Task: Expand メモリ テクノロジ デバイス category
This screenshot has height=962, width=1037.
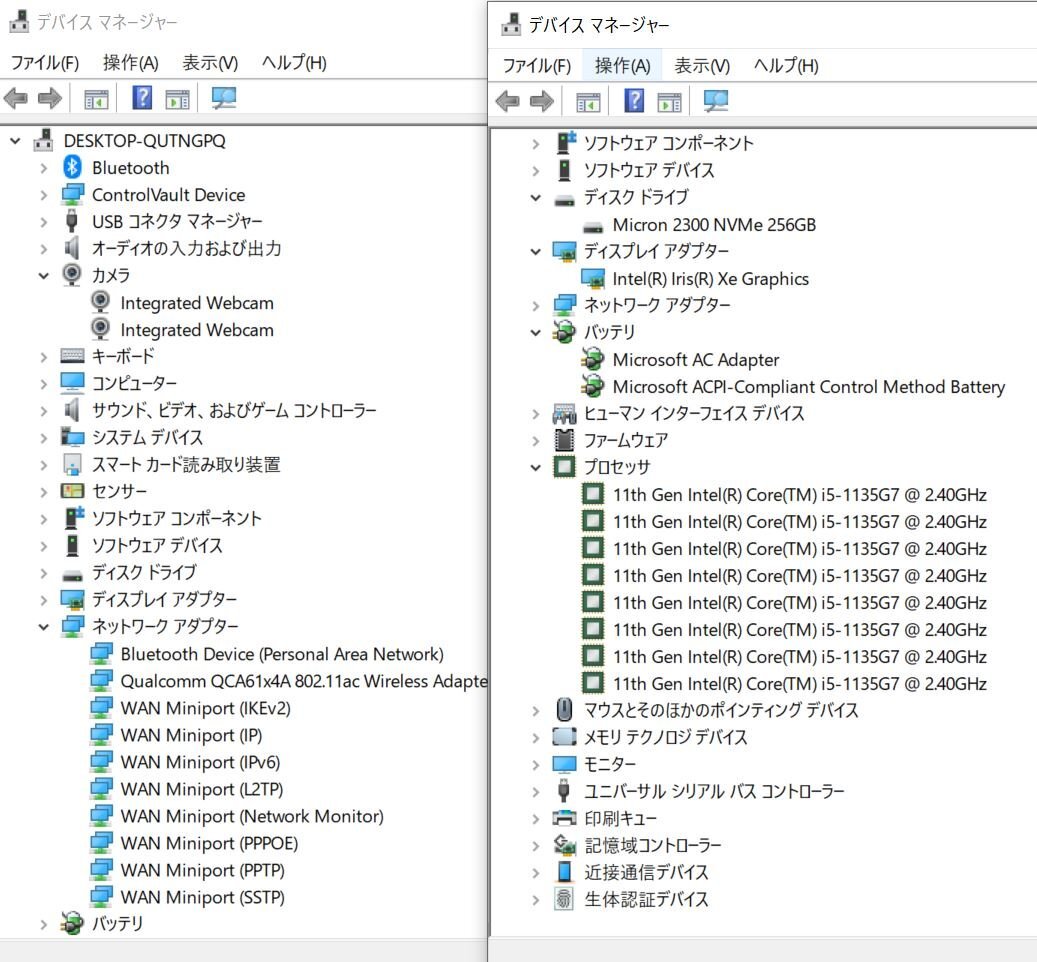Action: [536, 737]
